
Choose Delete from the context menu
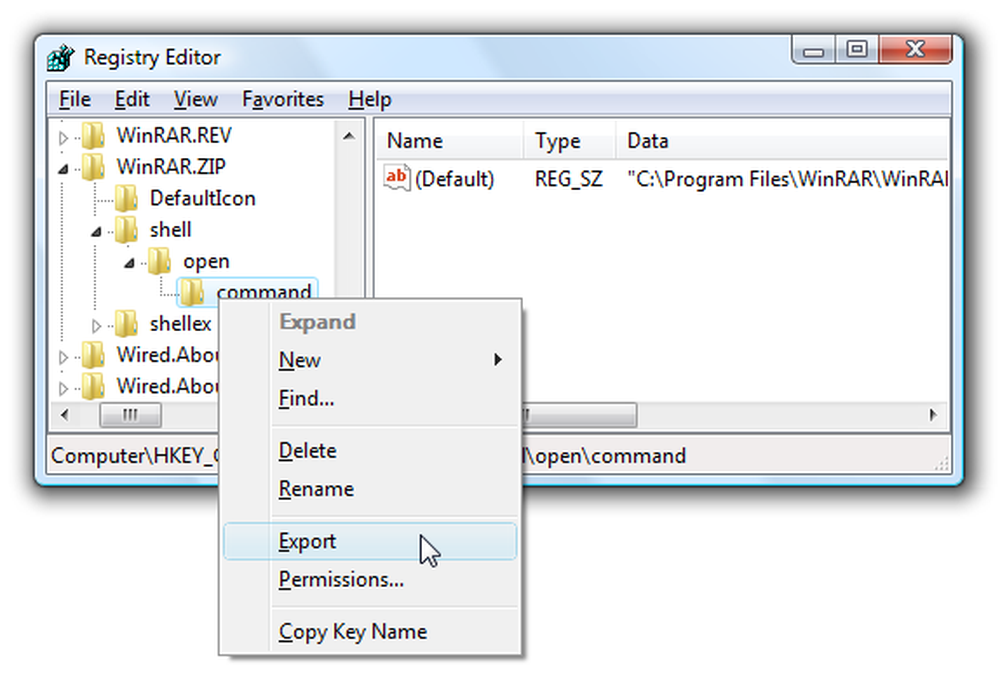tap(370, 451)
